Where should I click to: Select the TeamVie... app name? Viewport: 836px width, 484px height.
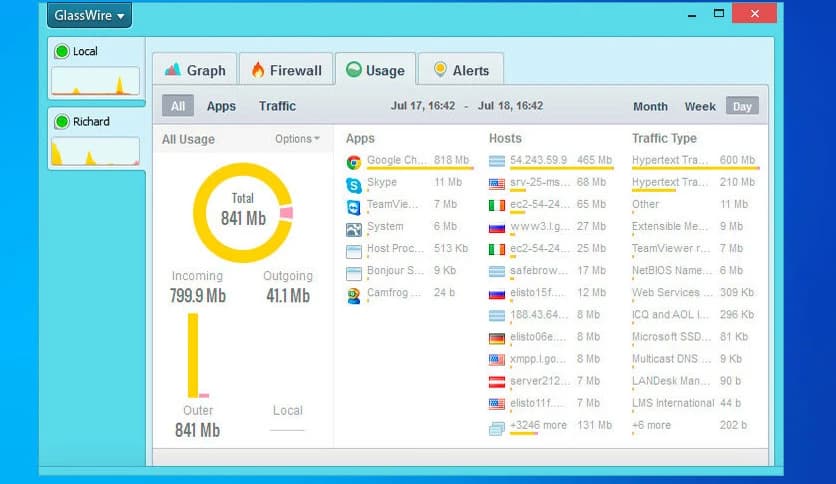[392, 204]
